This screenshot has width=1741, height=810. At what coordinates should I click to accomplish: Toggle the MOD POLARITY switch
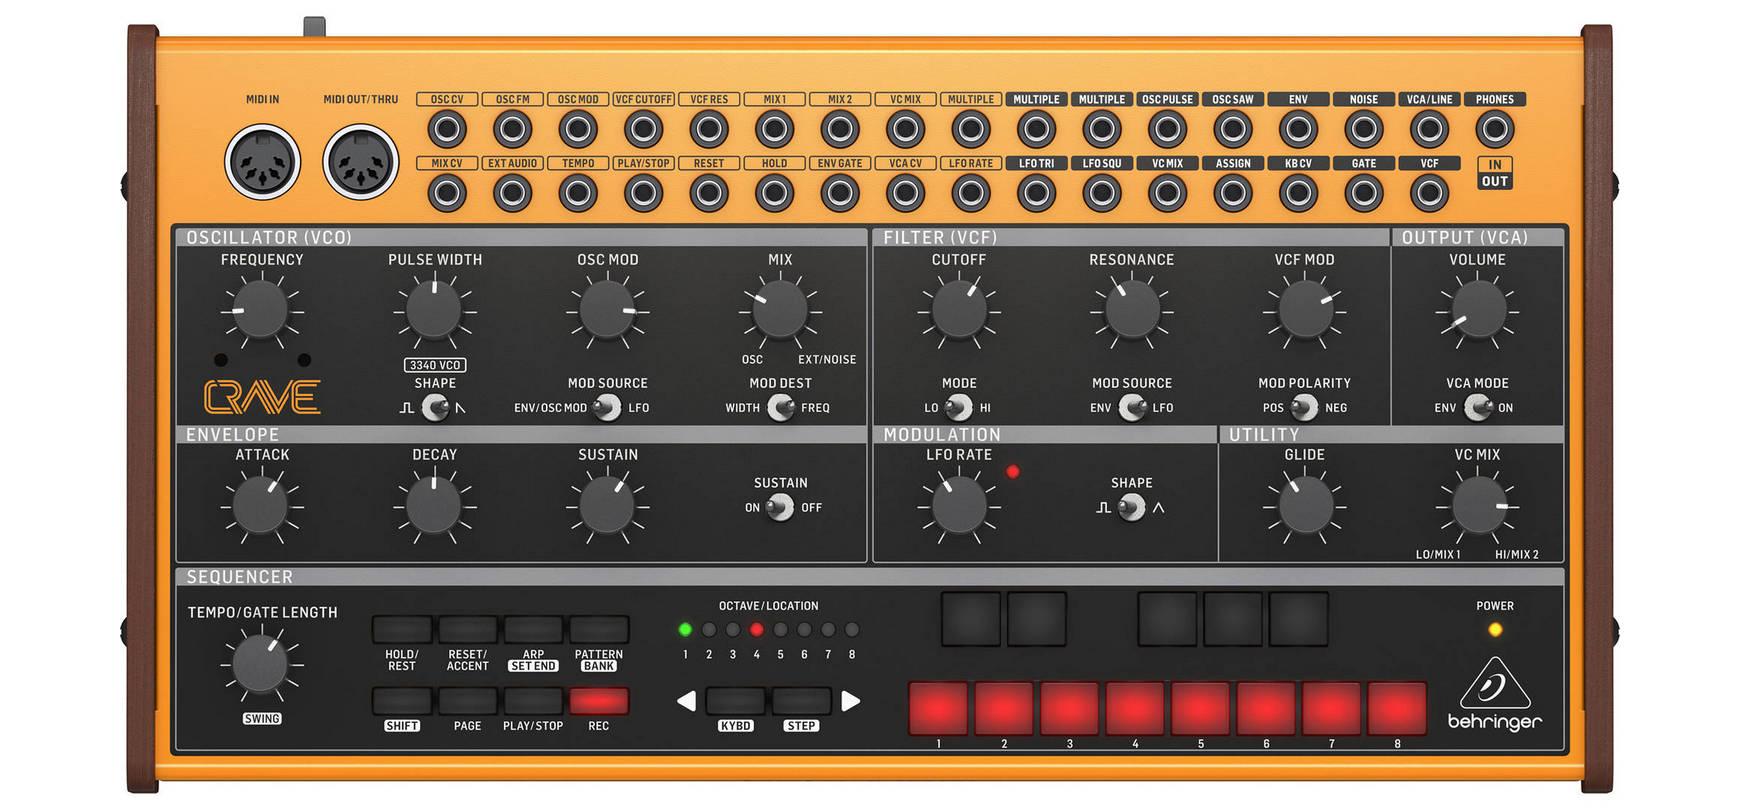[x=1304, y=407]
